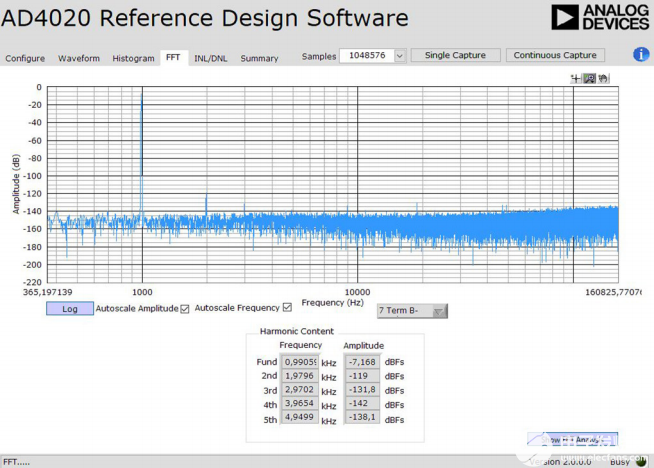
Task: Open the INL/DNL tab
Action: [x=210, y=58]
